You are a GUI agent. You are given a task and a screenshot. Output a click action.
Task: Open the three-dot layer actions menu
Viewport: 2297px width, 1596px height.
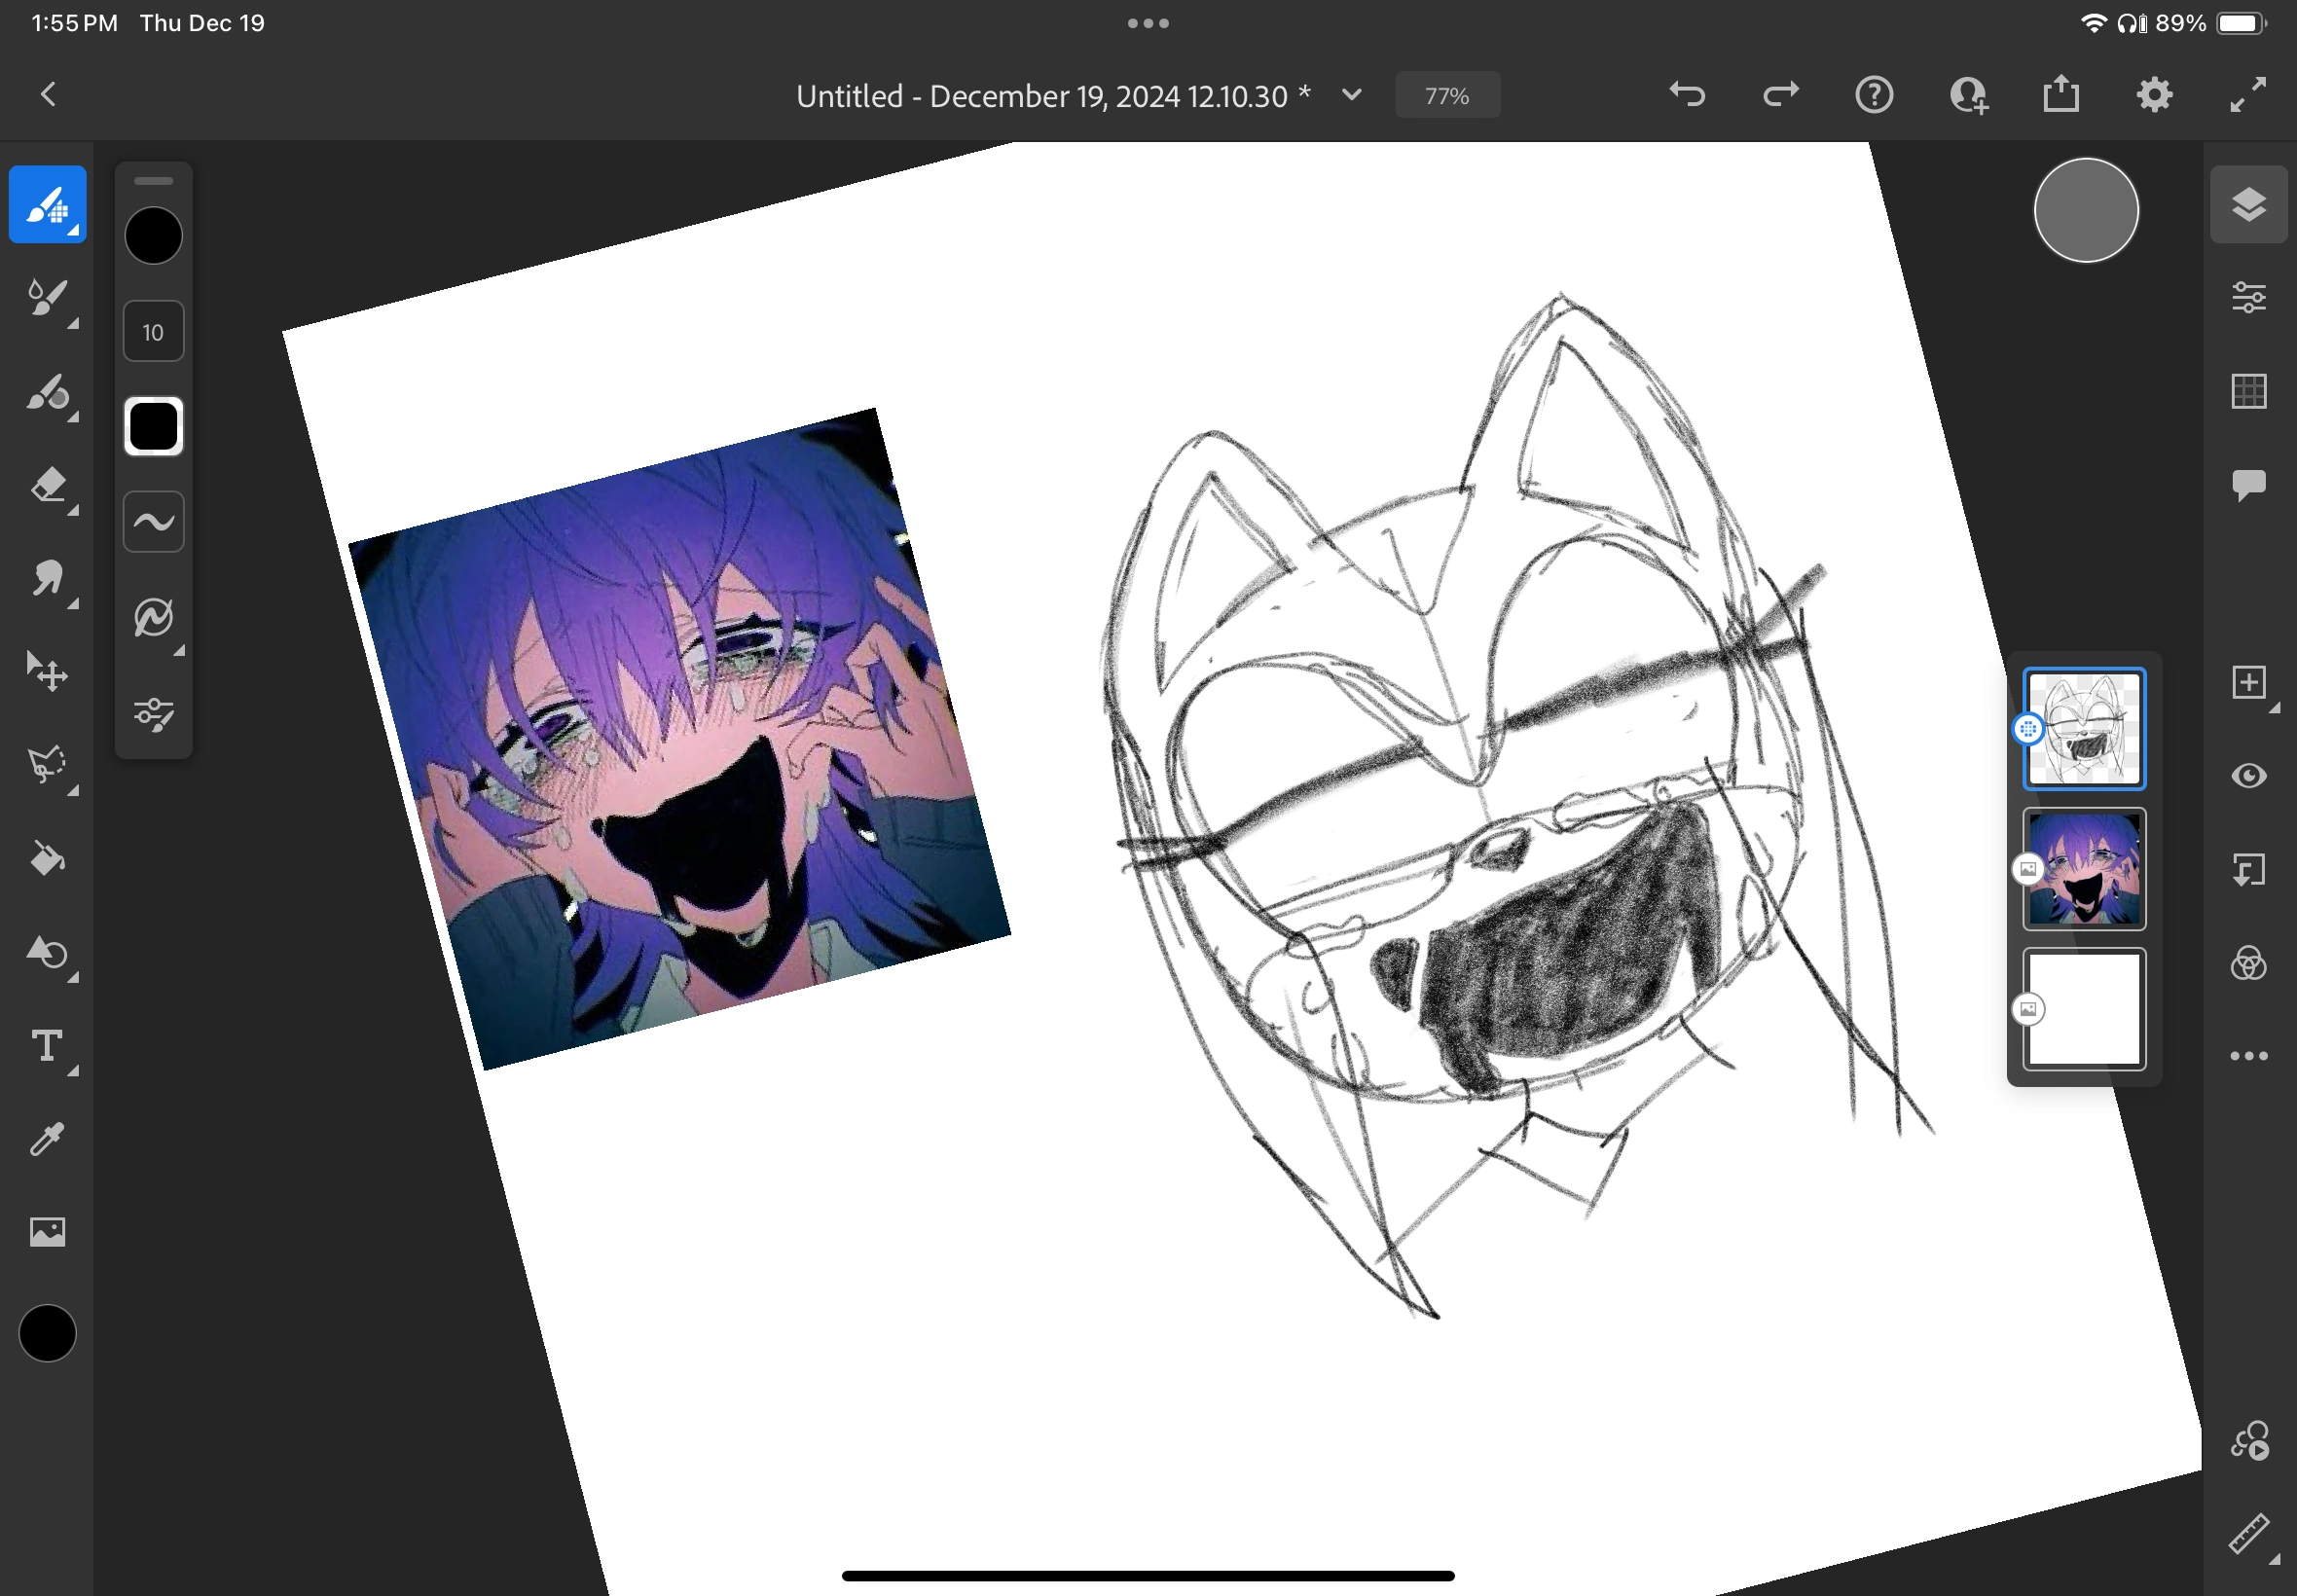pyautogui.click(x=2249, y=1056)
